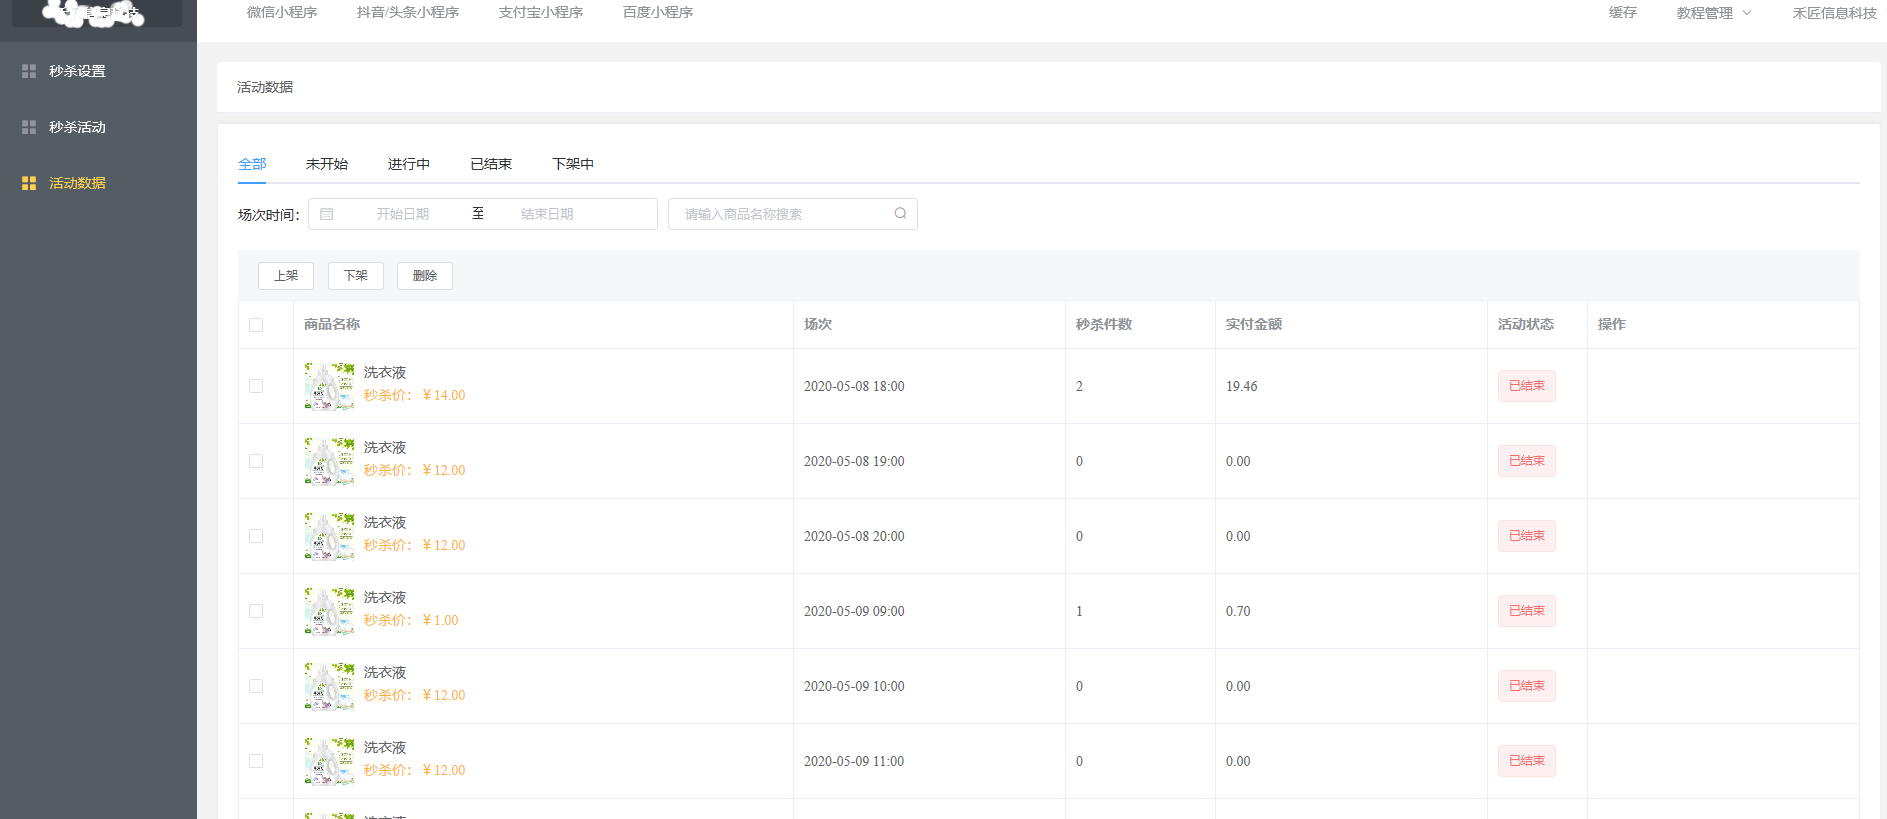The width and height of the screenshot is (1887, 819).
Task: Click the calendar icon in date range field
Action: (x=327, y=214)
